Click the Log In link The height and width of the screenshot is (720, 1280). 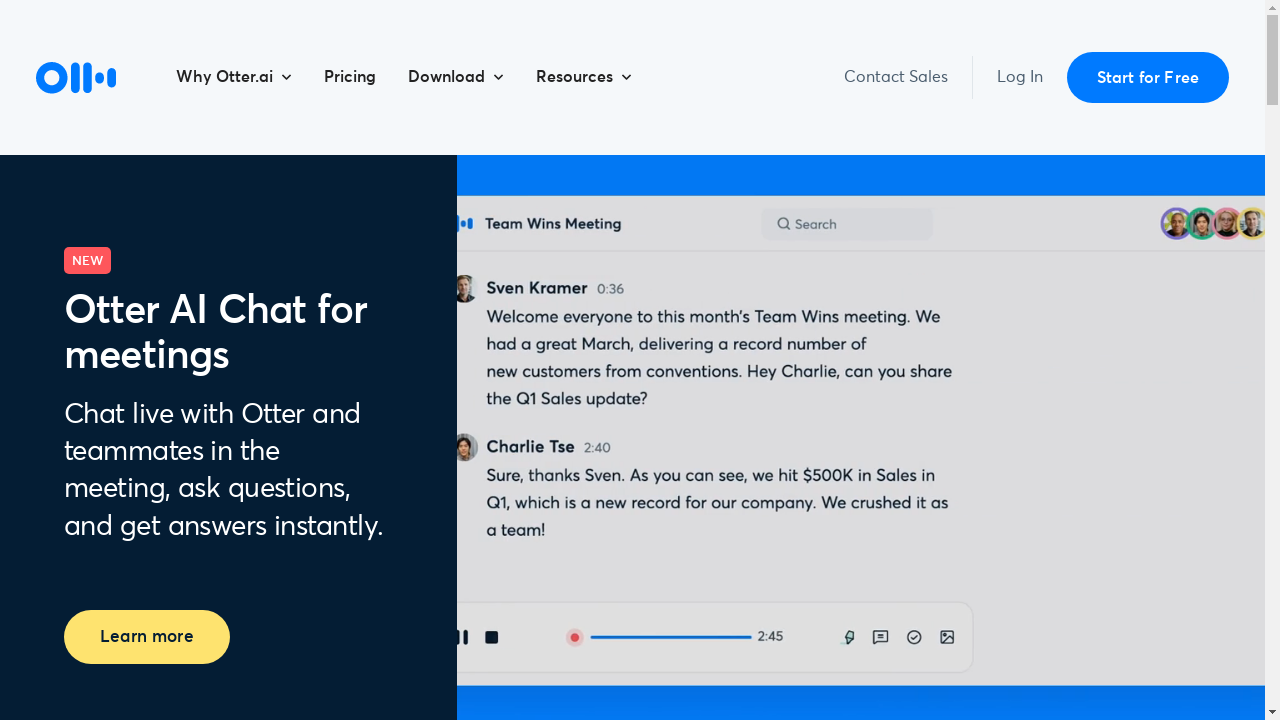pyautogui.click(x=1020, y=77)
